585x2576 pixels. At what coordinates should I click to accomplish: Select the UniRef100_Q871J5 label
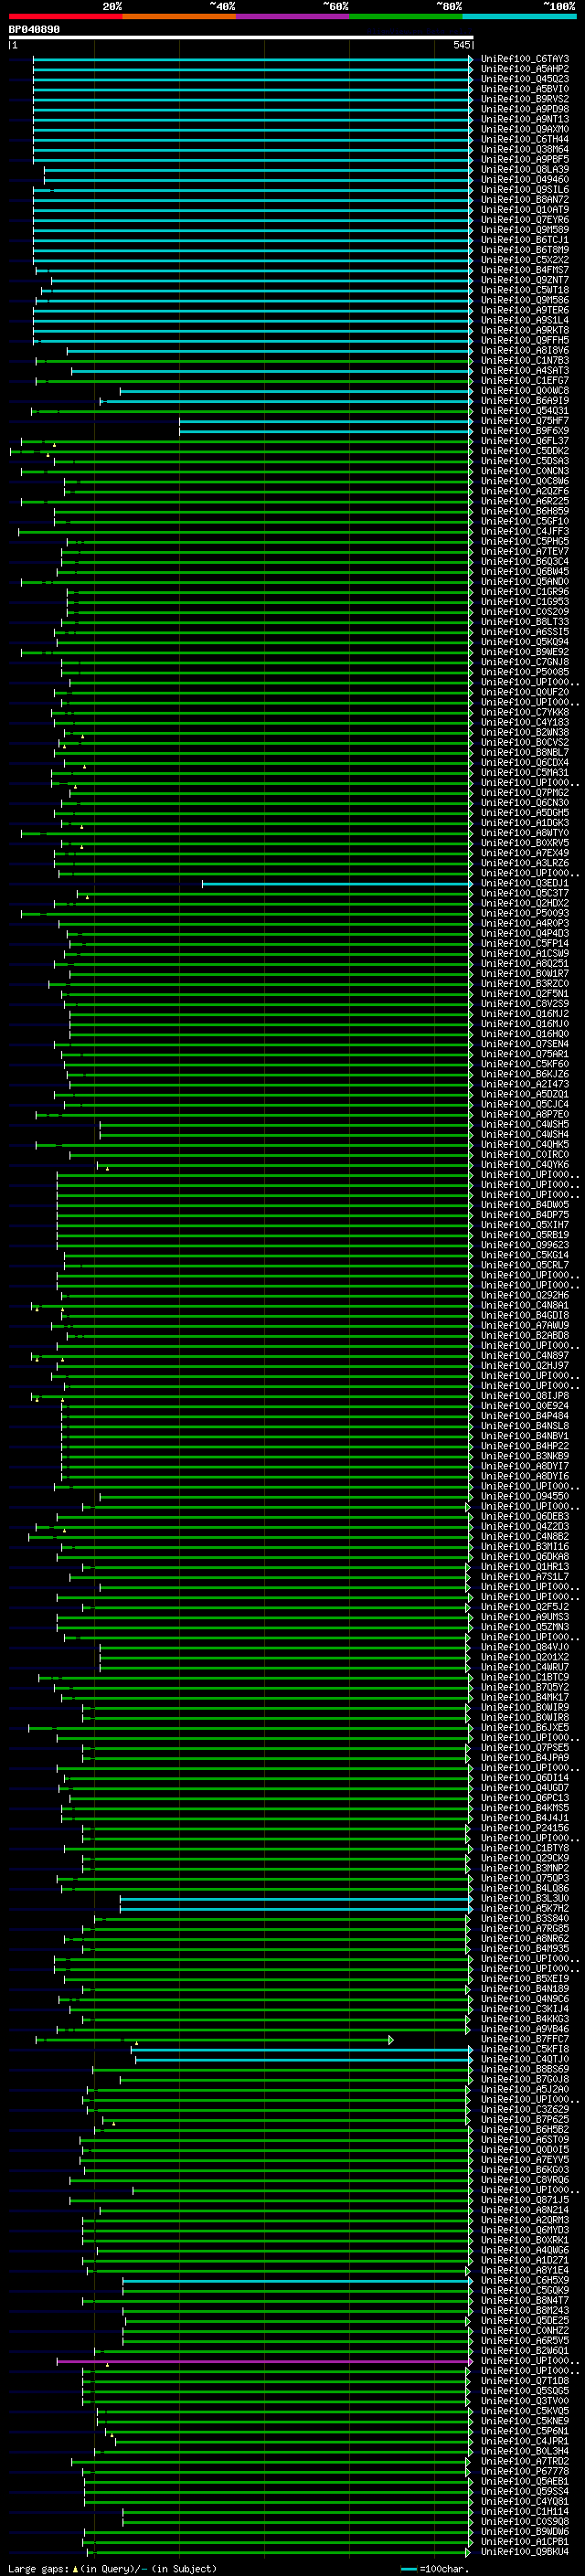click(524, 2200)
